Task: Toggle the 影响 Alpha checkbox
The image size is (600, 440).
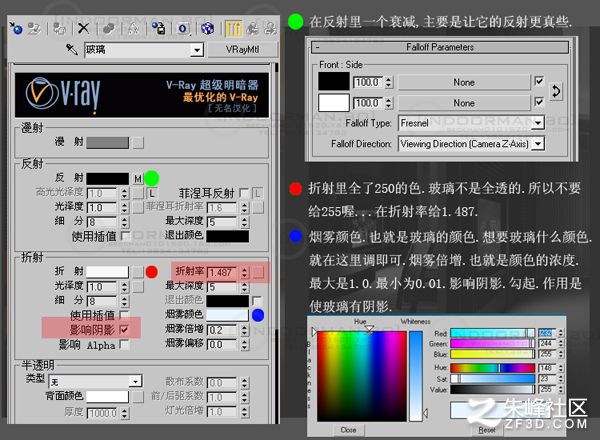Action: click(124, 345)
